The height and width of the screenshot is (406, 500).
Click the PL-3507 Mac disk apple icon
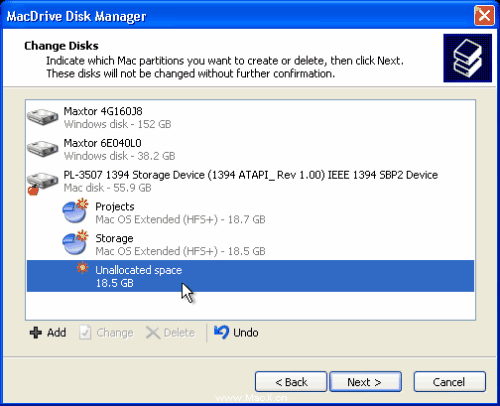[x=33, y=190]
